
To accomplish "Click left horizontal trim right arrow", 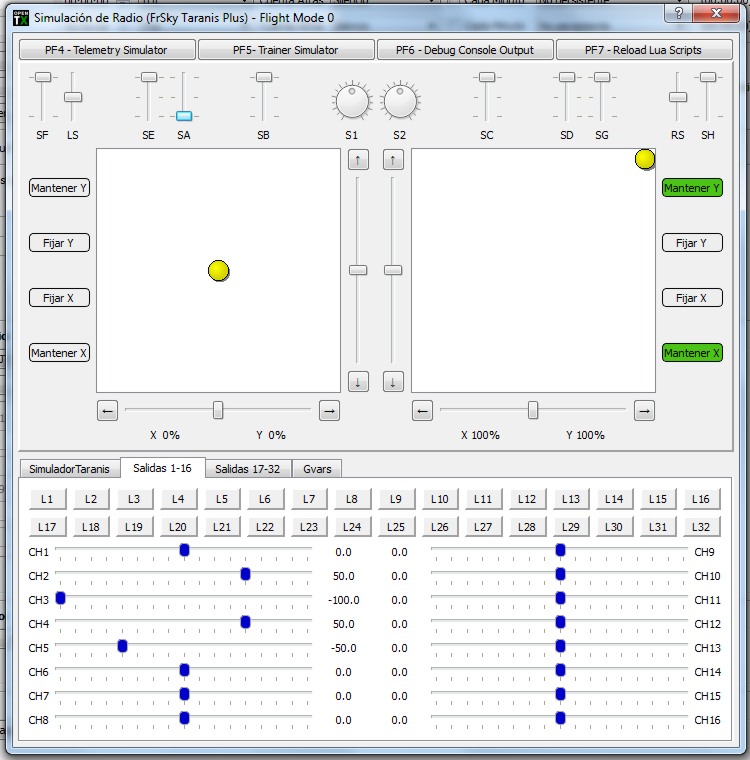I will [x=329, y=411].
